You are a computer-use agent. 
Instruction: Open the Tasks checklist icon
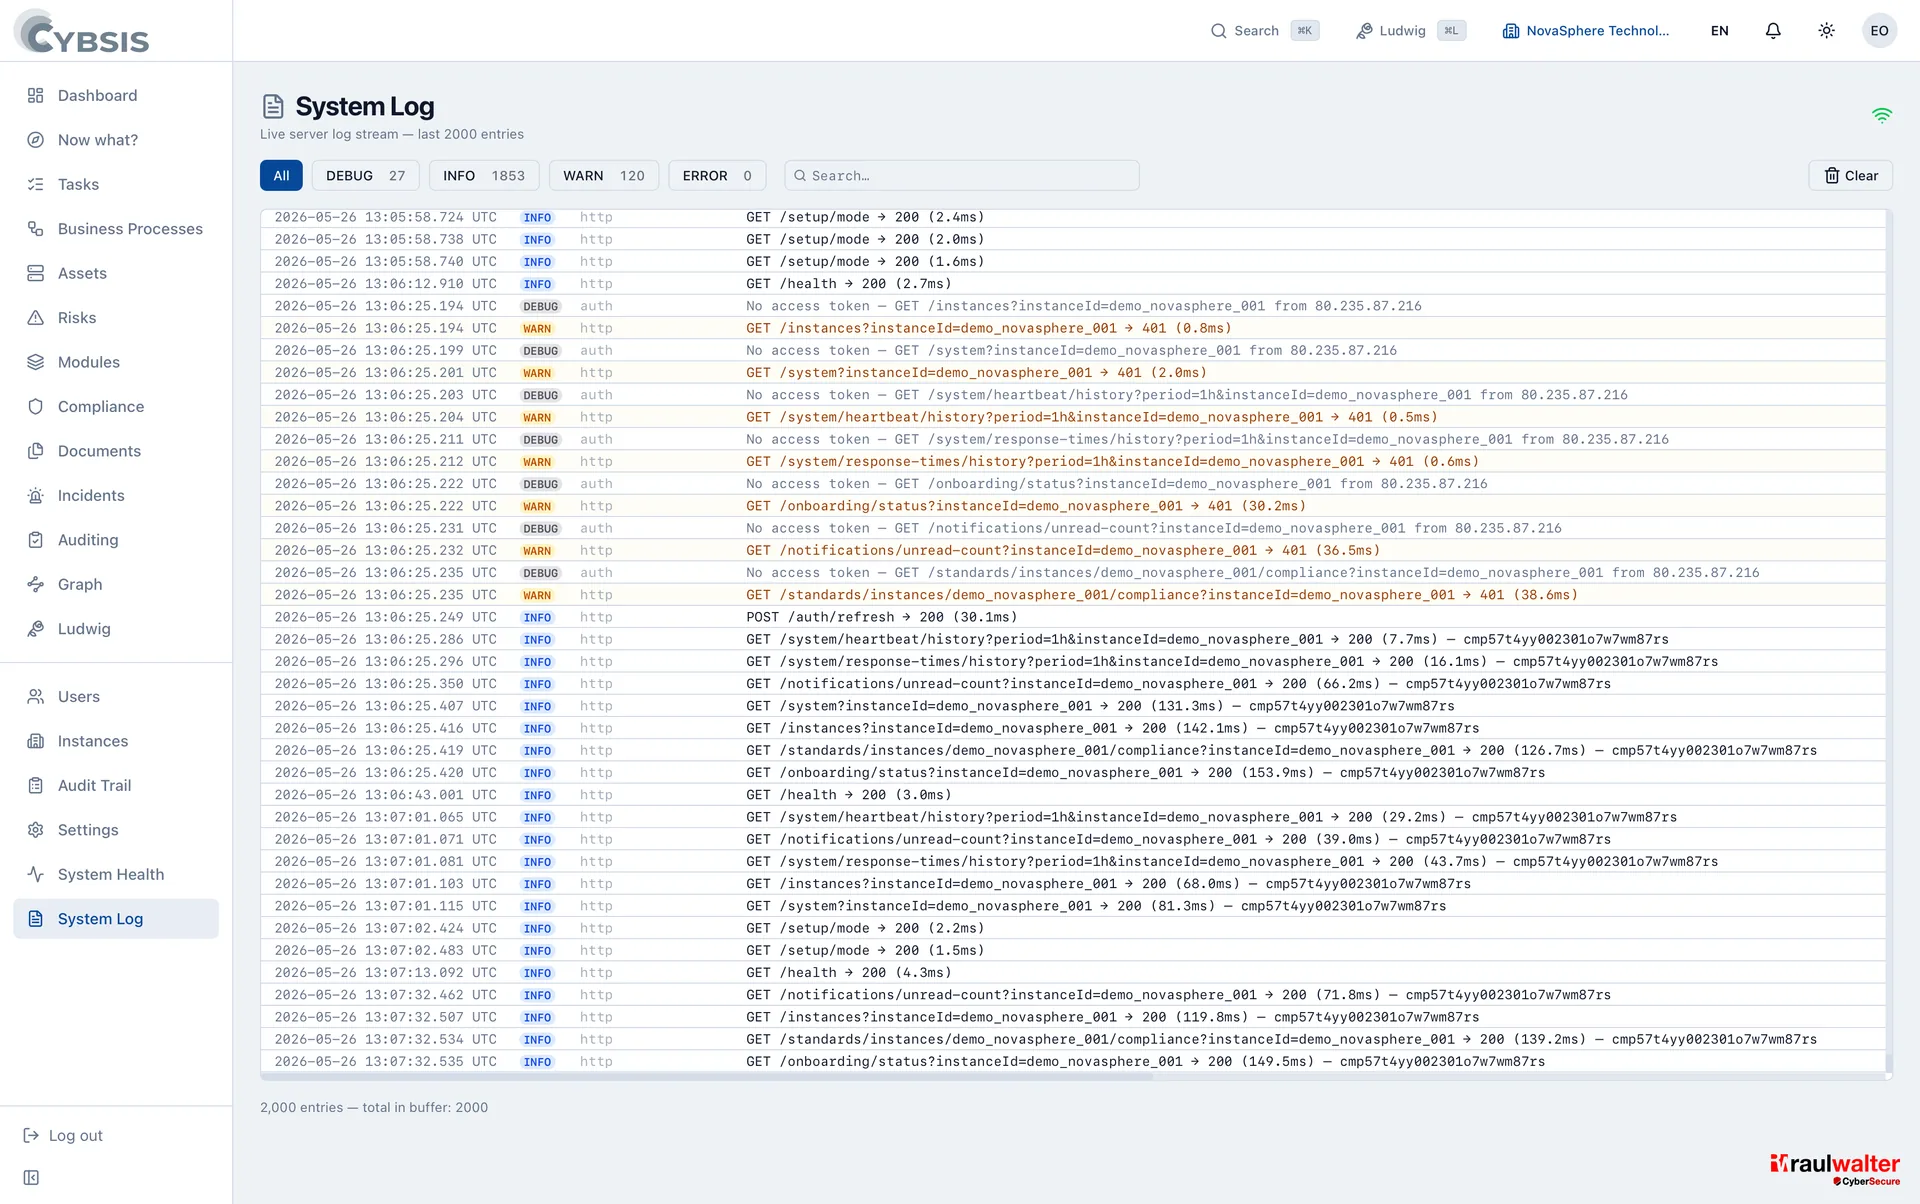pos(36,184)
